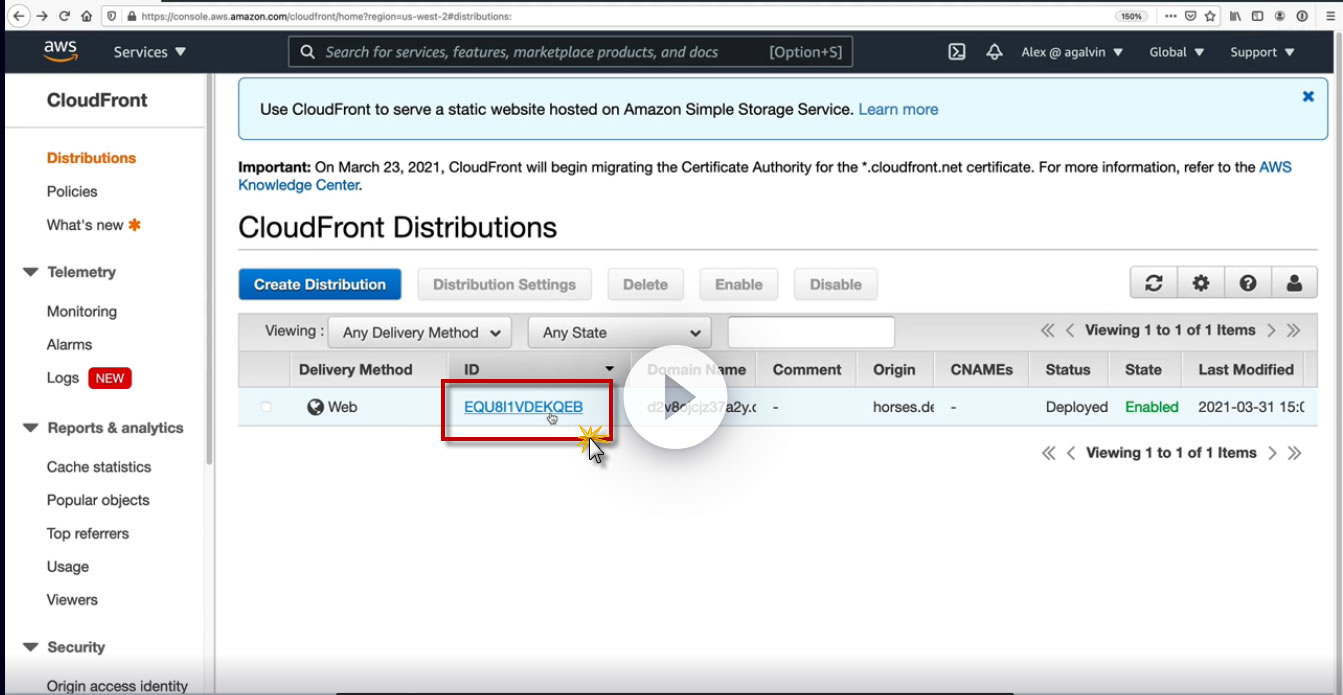Open Cache statistics report

click(99, 467)
